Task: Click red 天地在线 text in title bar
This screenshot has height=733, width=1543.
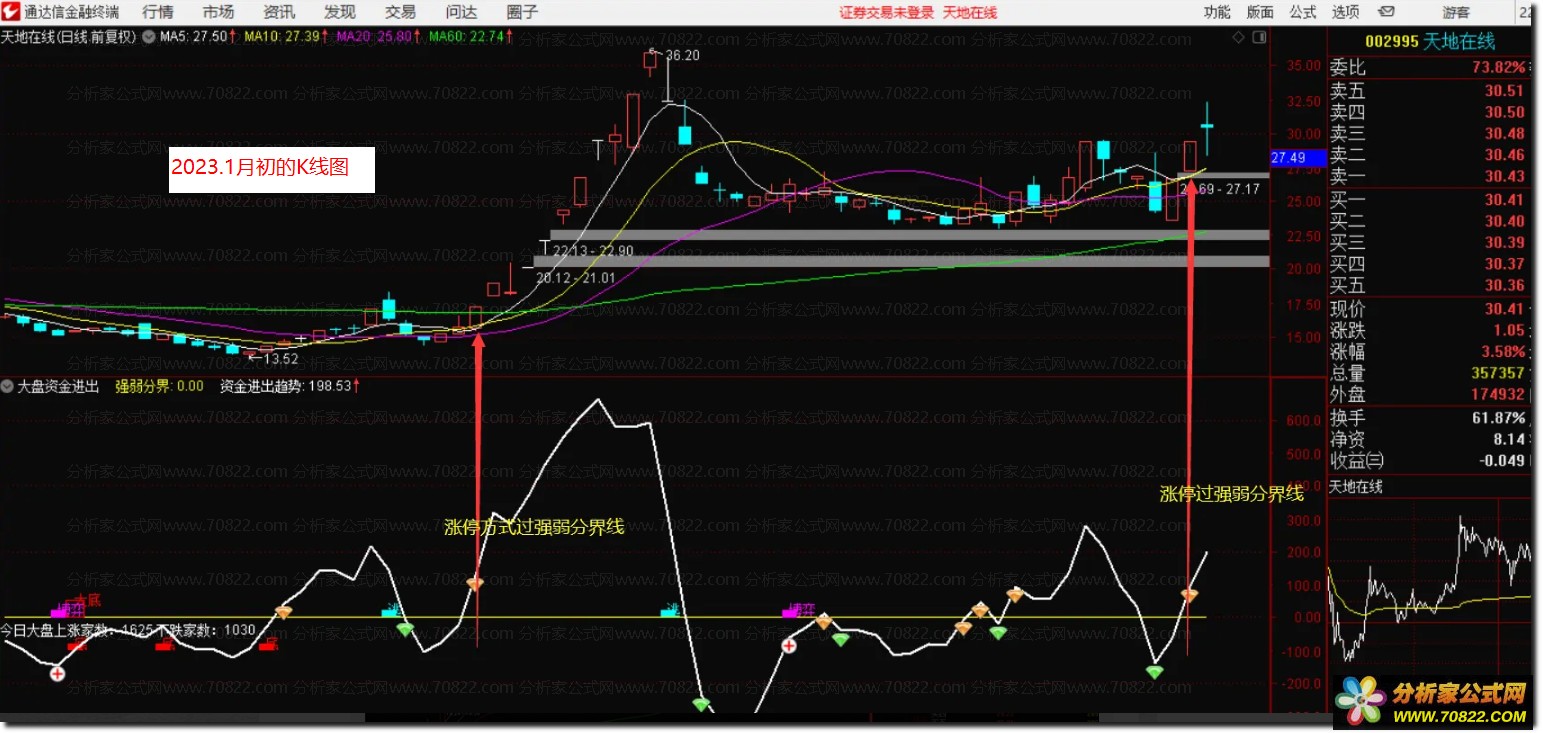Action: (x=970, y=13)
